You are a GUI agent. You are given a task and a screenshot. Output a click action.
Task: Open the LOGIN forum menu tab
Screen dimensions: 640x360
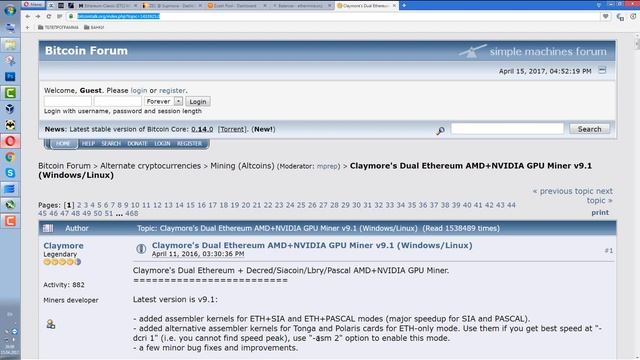point(162,144)
